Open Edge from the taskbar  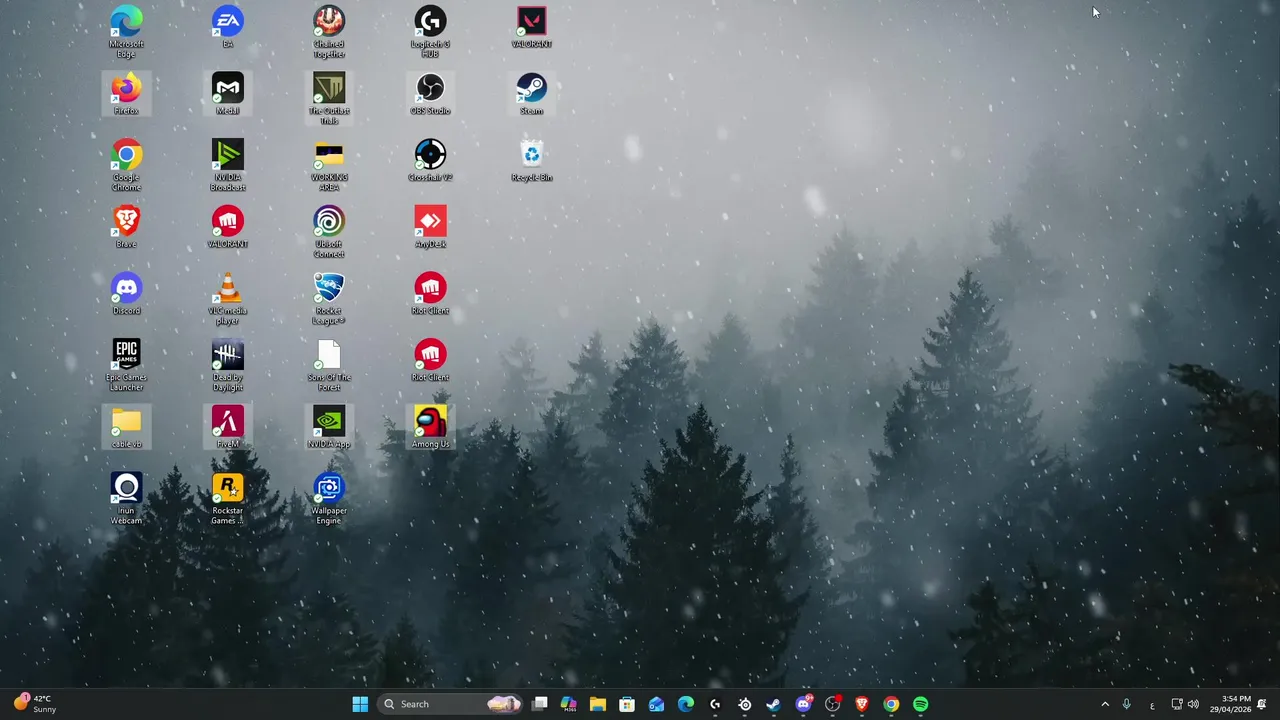[686, 704]
